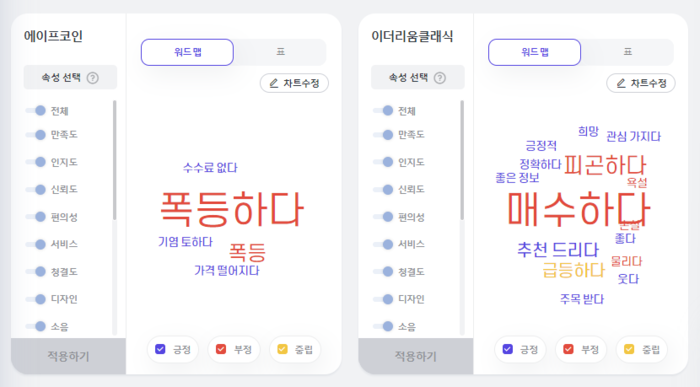Click 적용하기 button in 에이프코인 panel
The height and width of the screenshot is (387, 700).
tap(69, 356)
